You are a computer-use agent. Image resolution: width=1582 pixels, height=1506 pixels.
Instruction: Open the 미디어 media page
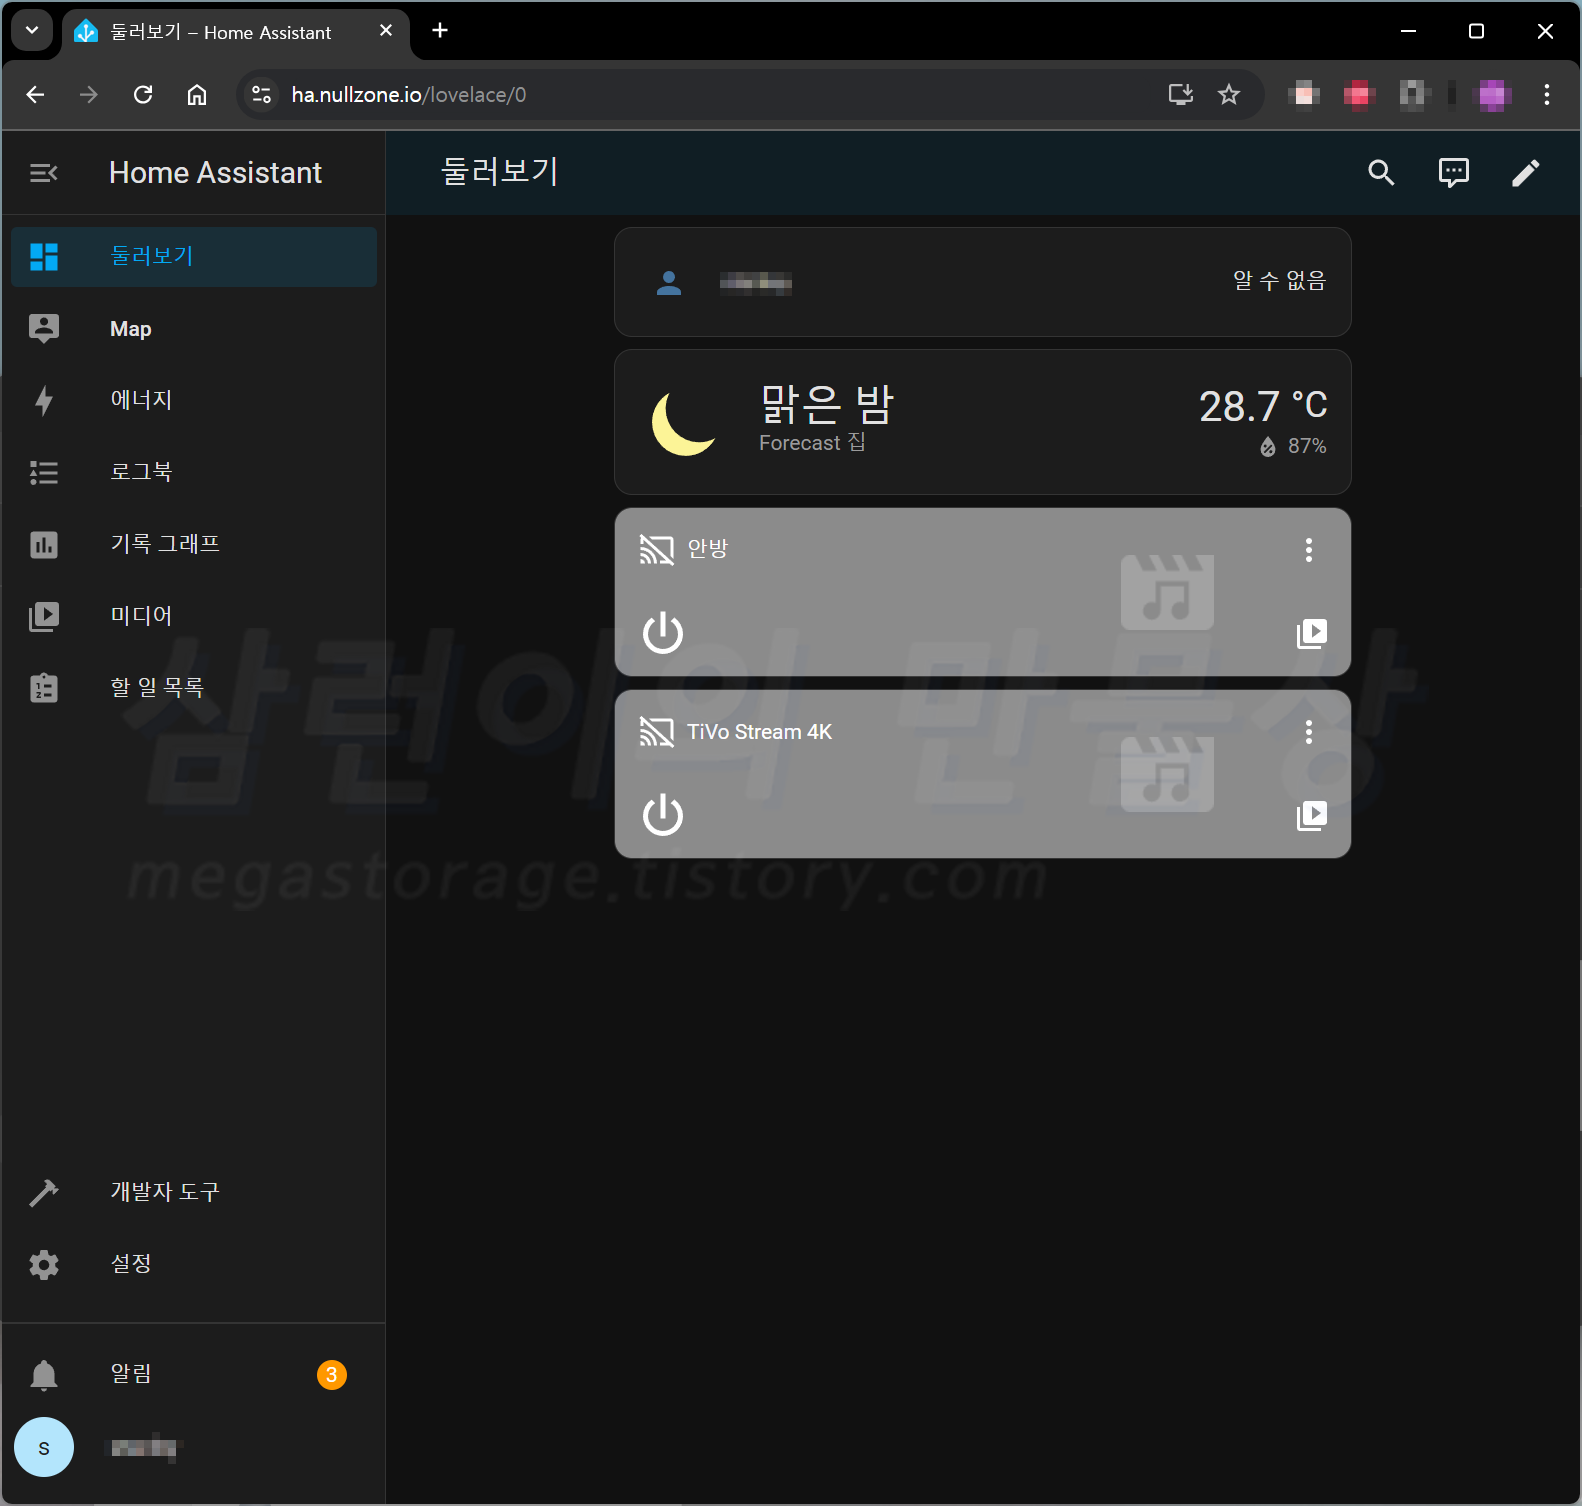coord(194,617)
